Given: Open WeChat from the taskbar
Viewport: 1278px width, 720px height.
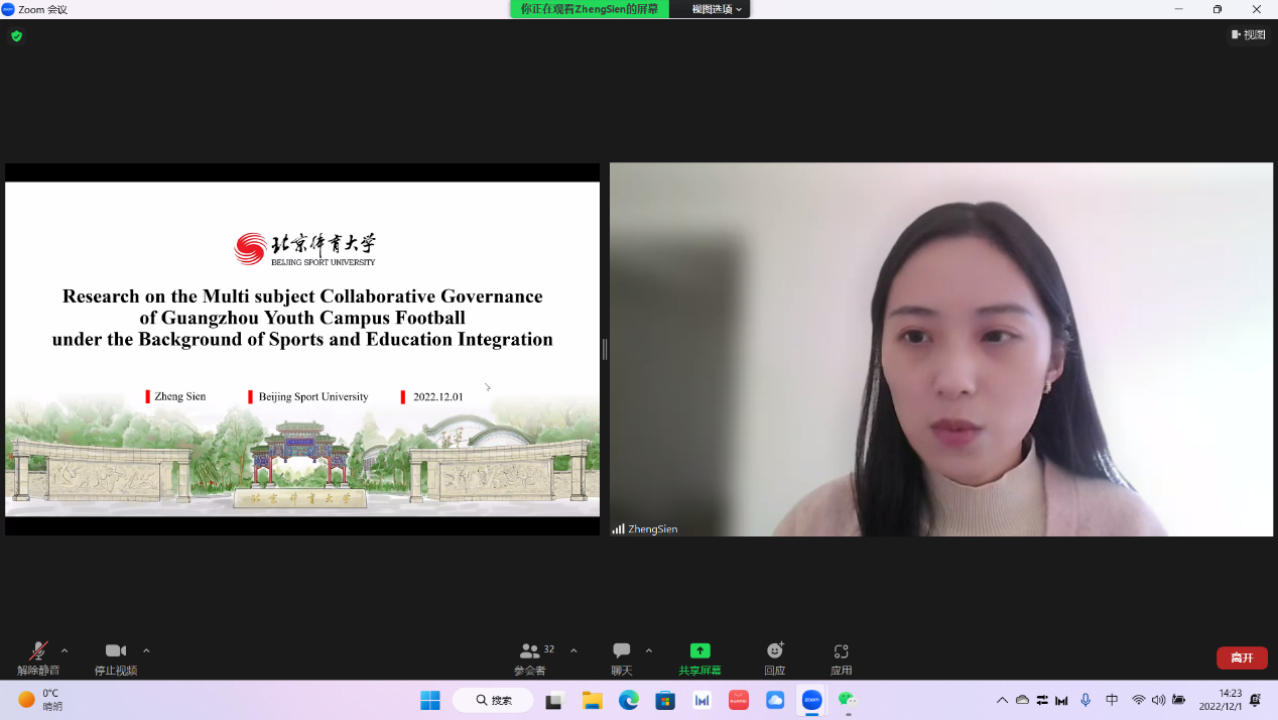Looking at the screenshot, I should pyautogui.click(x=847, y=700).
